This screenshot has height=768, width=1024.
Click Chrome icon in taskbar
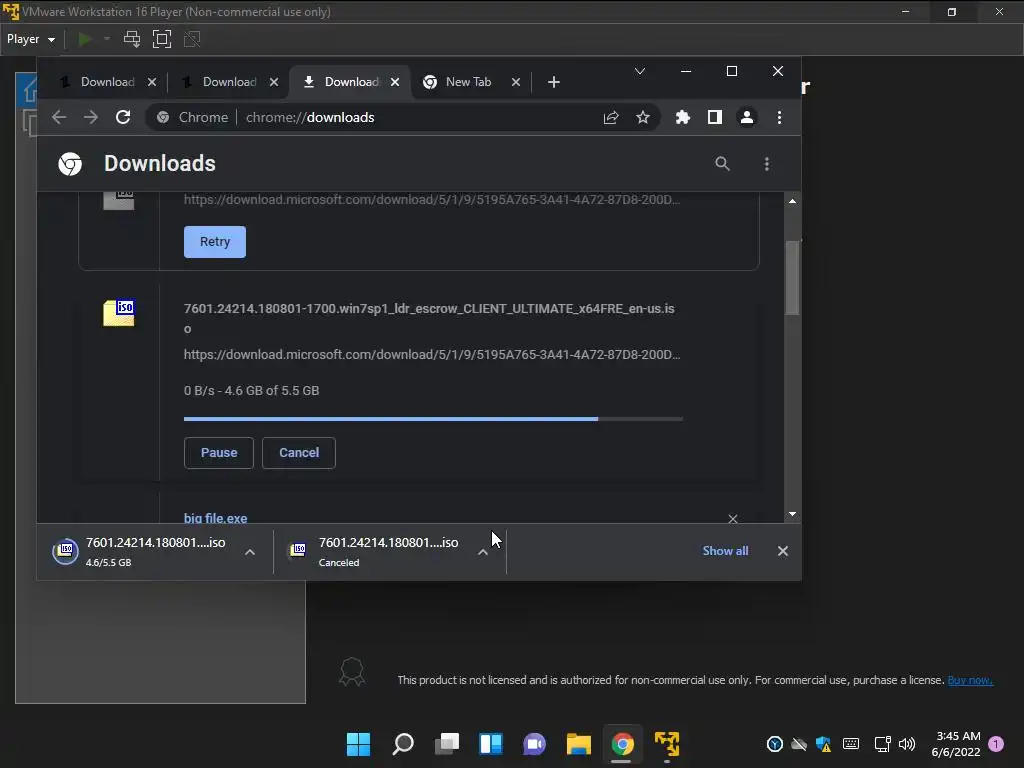[622, 744]
